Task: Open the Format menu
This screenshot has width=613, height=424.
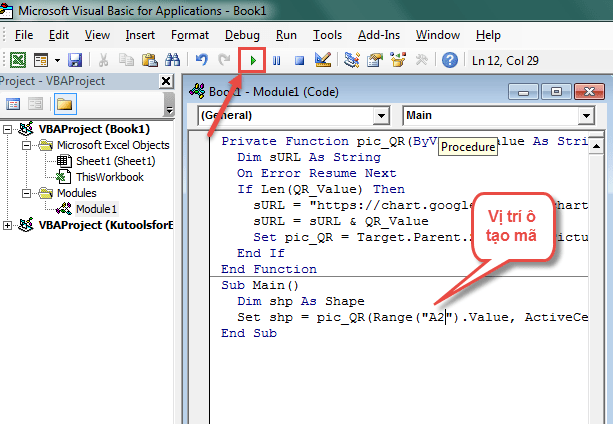Action: coord(190,35)
